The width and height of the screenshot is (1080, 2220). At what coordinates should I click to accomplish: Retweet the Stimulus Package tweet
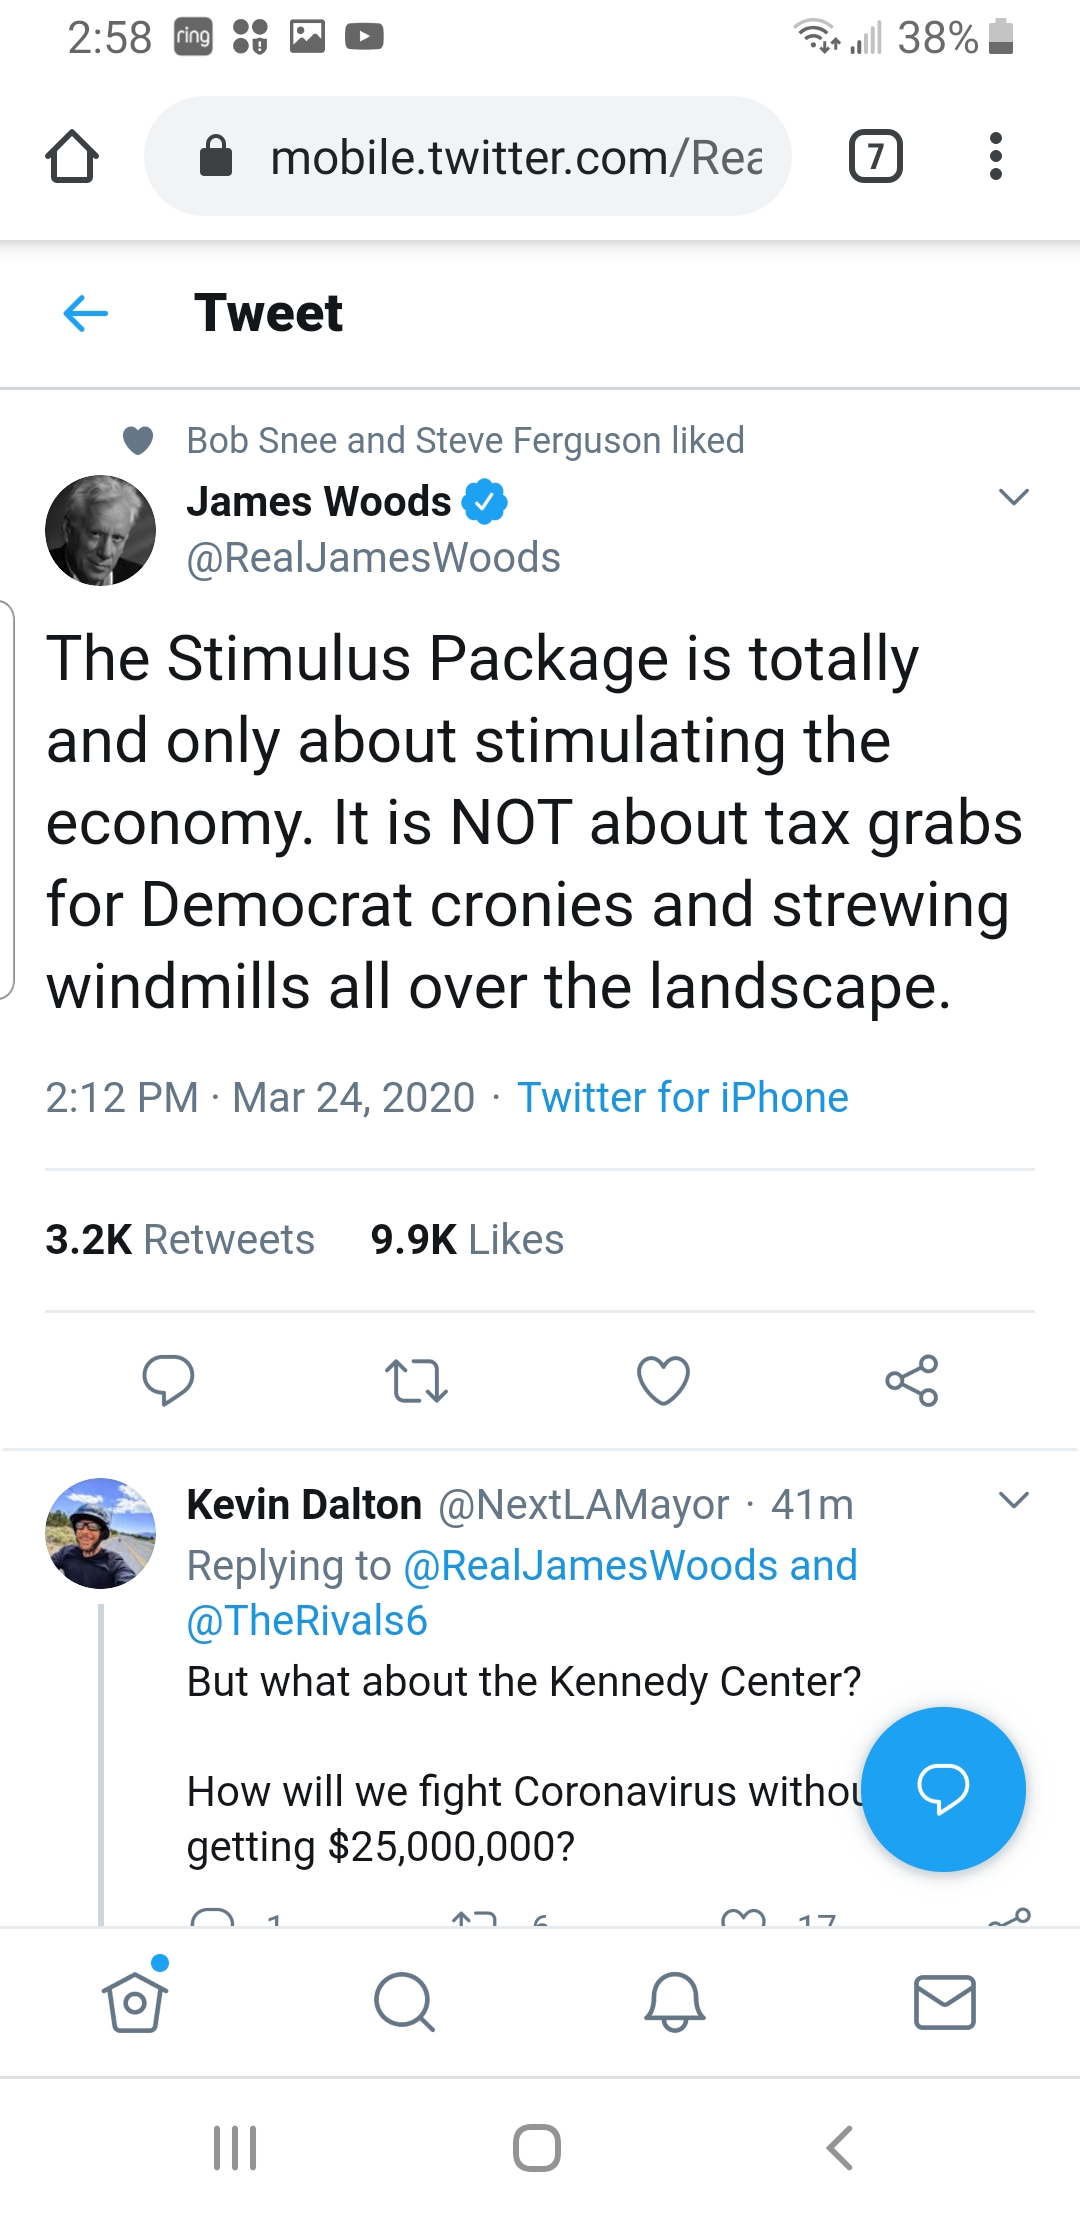pyautogui.click(x=416, y=1381)
